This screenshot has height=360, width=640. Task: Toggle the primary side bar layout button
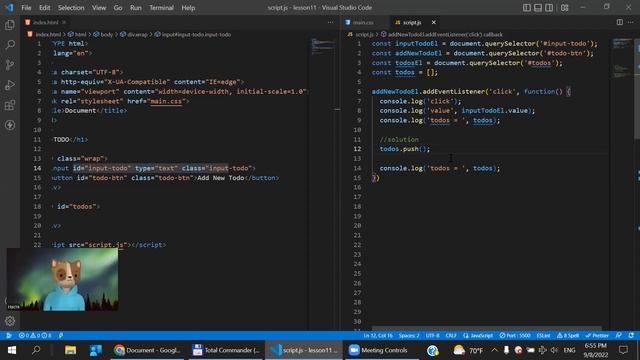pyautogui.click(x=527, y=8)
